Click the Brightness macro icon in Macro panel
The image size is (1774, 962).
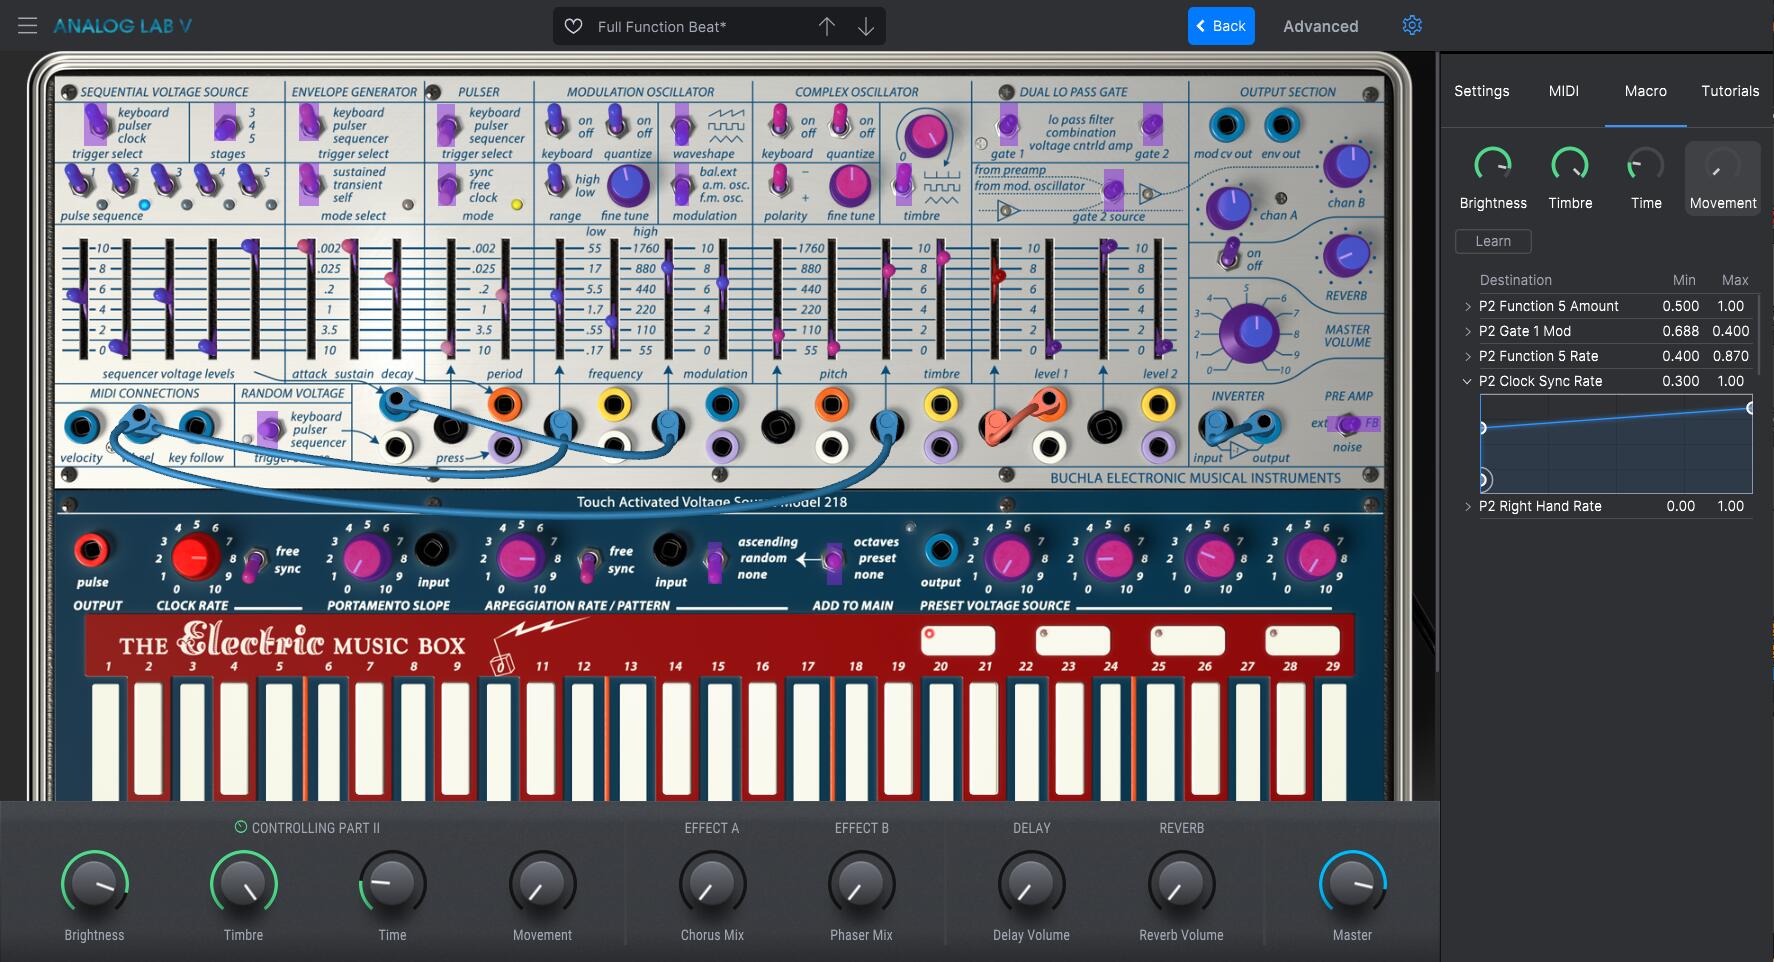(1493, 165)
